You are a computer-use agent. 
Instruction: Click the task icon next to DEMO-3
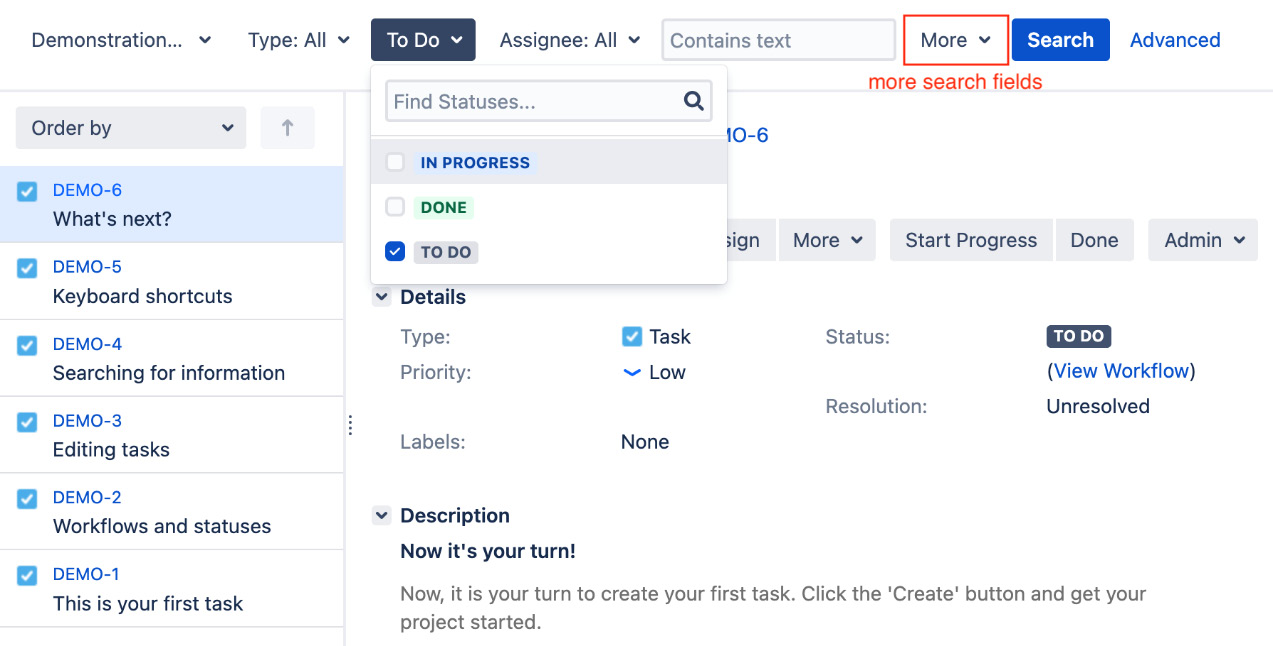coord(27,422)
